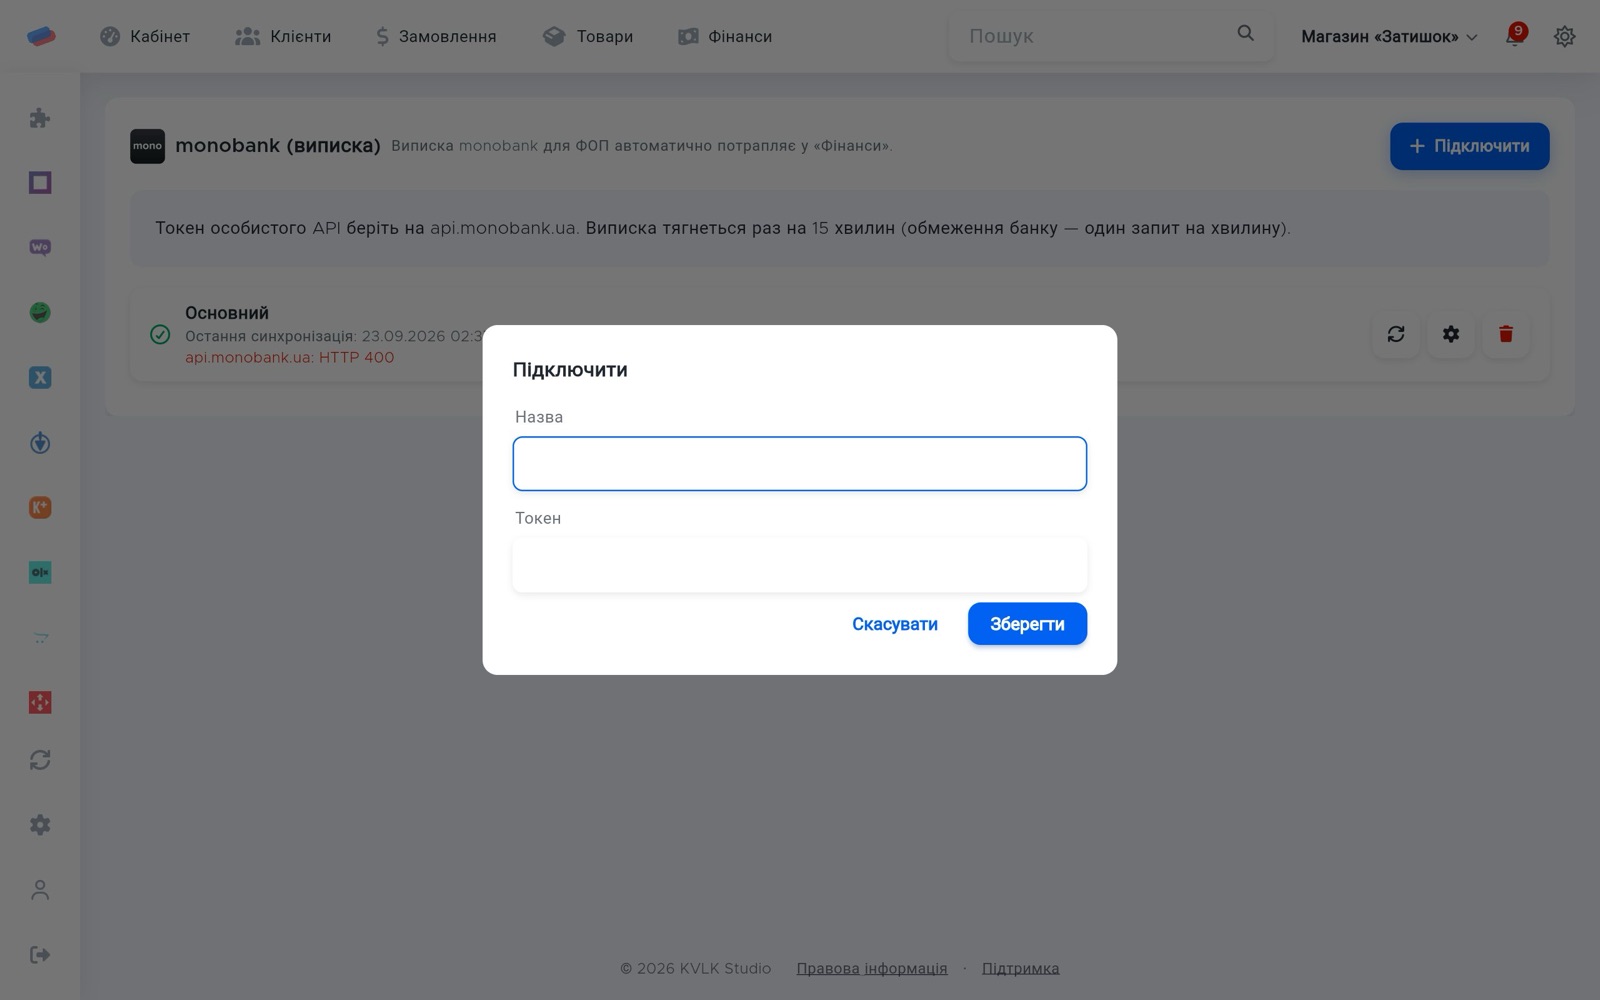Screen dimensions: 1600x1000
Task: Click Скасувати to cancel the dialog
Action: click(895, 624)
